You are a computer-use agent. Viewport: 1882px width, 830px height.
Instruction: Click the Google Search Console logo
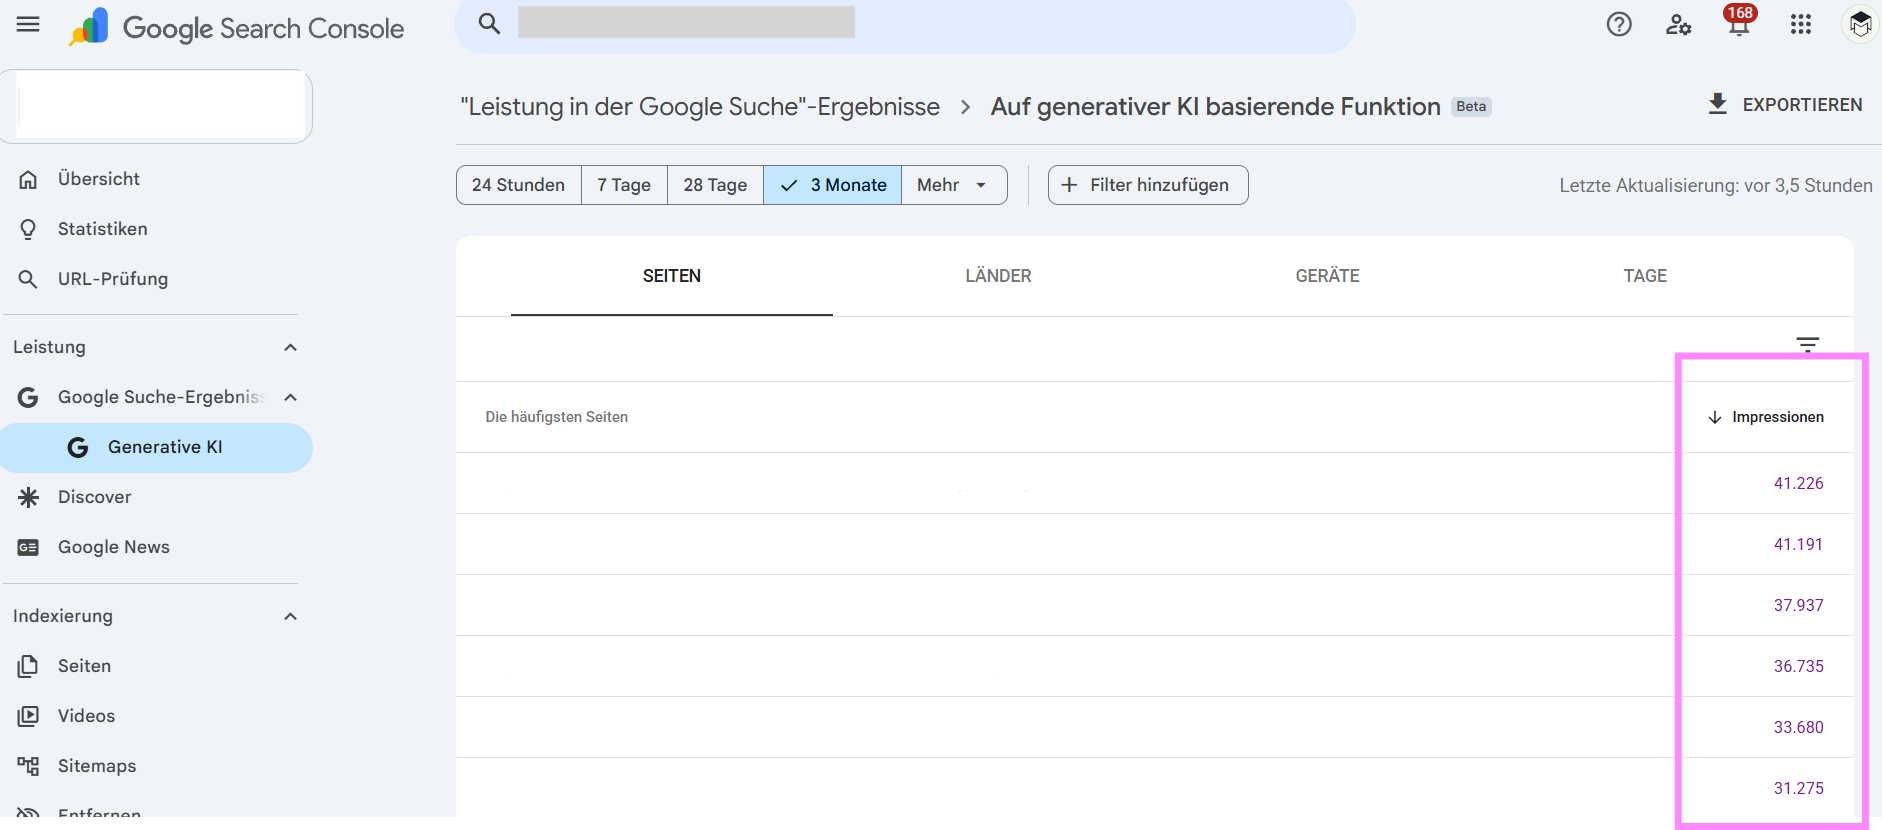click(x=236, y=28)
